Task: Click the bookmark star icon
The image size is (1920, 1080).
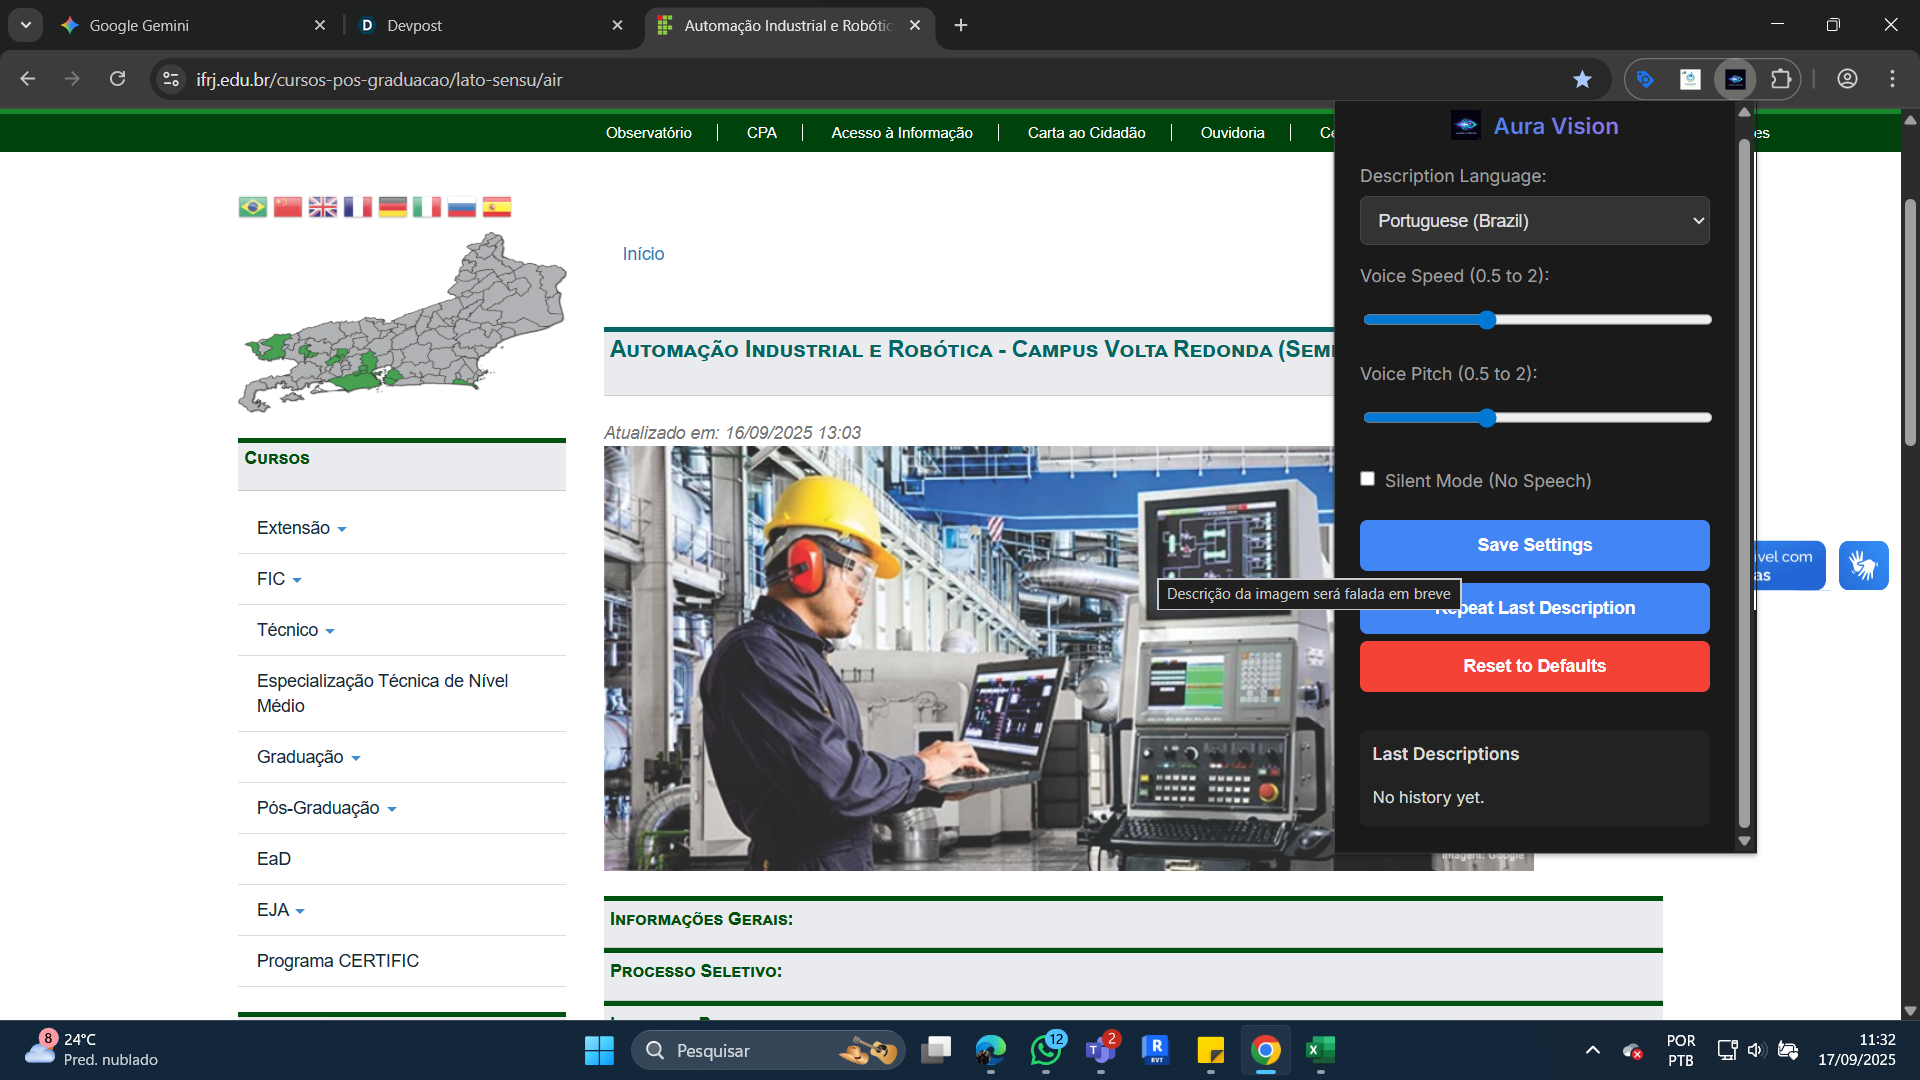Action: pyautogui.click(x=1582, y=79)
